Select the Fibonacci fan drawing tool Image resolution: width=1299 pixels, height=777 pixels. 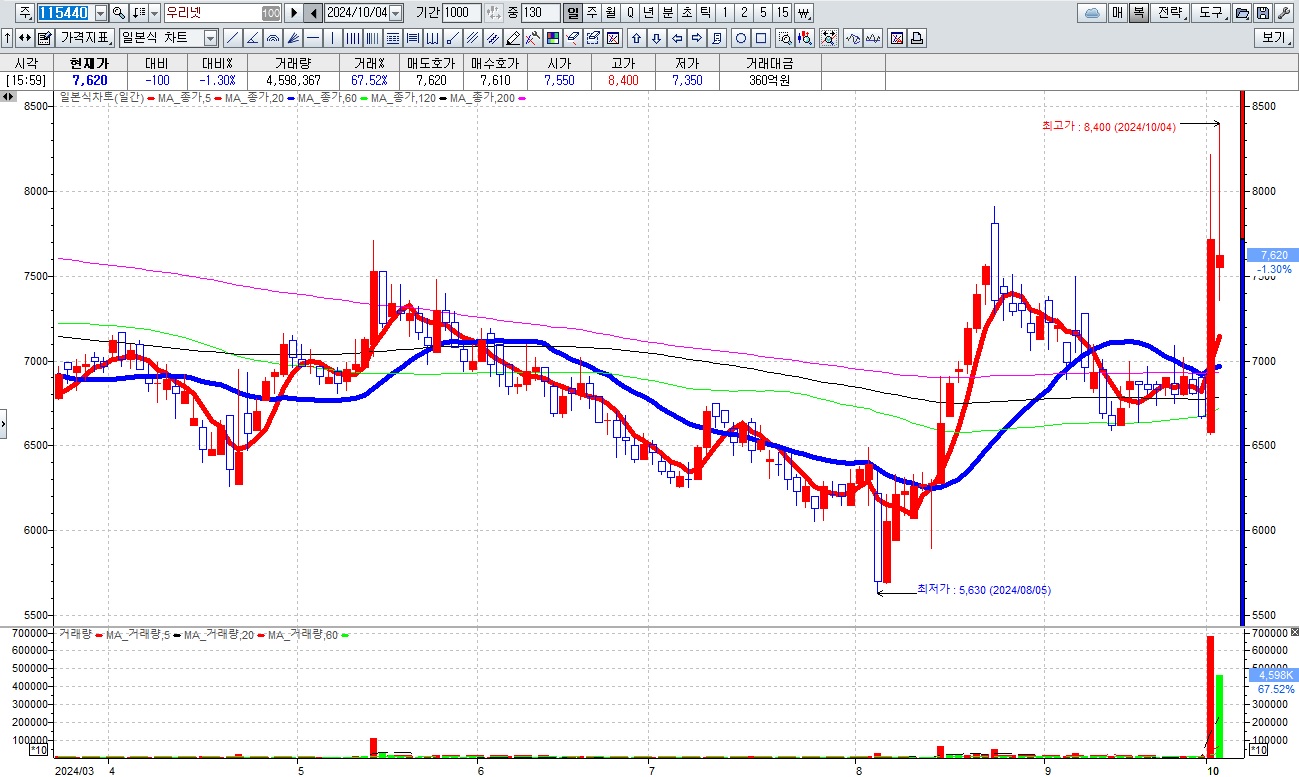pos(293,38)
